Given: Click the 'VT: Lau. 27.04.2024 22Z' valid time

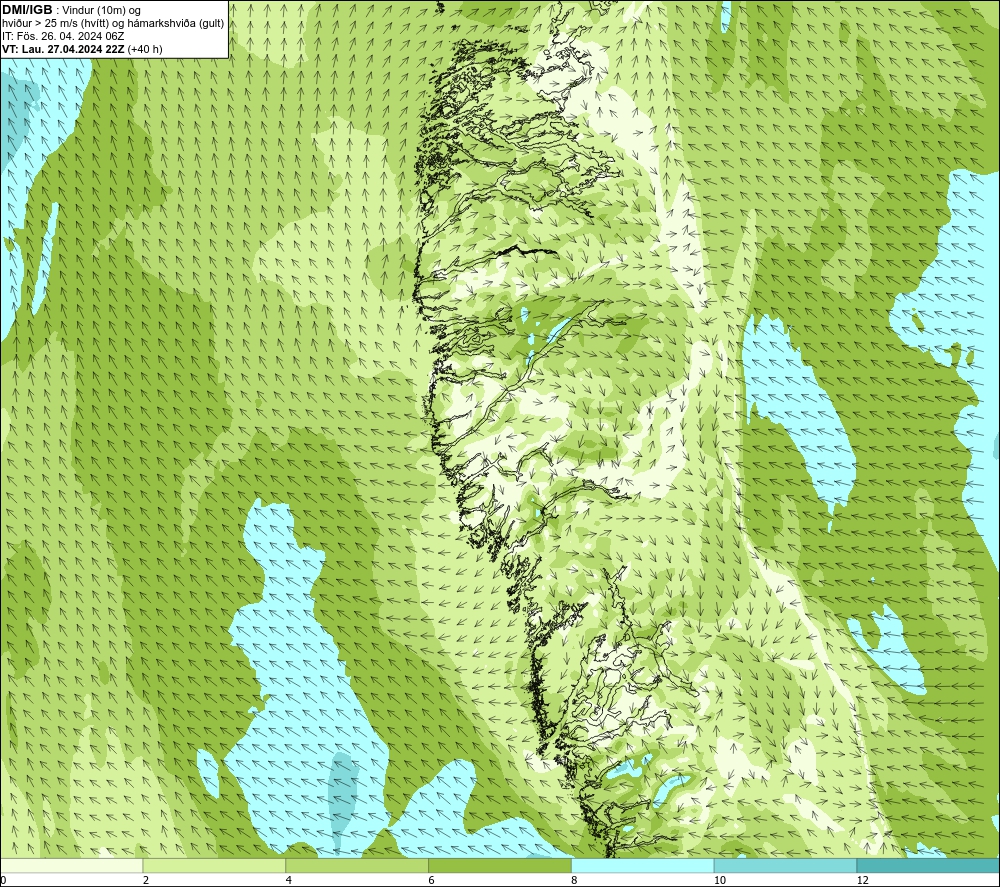Looking at the screenshot, I should click(64, 49).
